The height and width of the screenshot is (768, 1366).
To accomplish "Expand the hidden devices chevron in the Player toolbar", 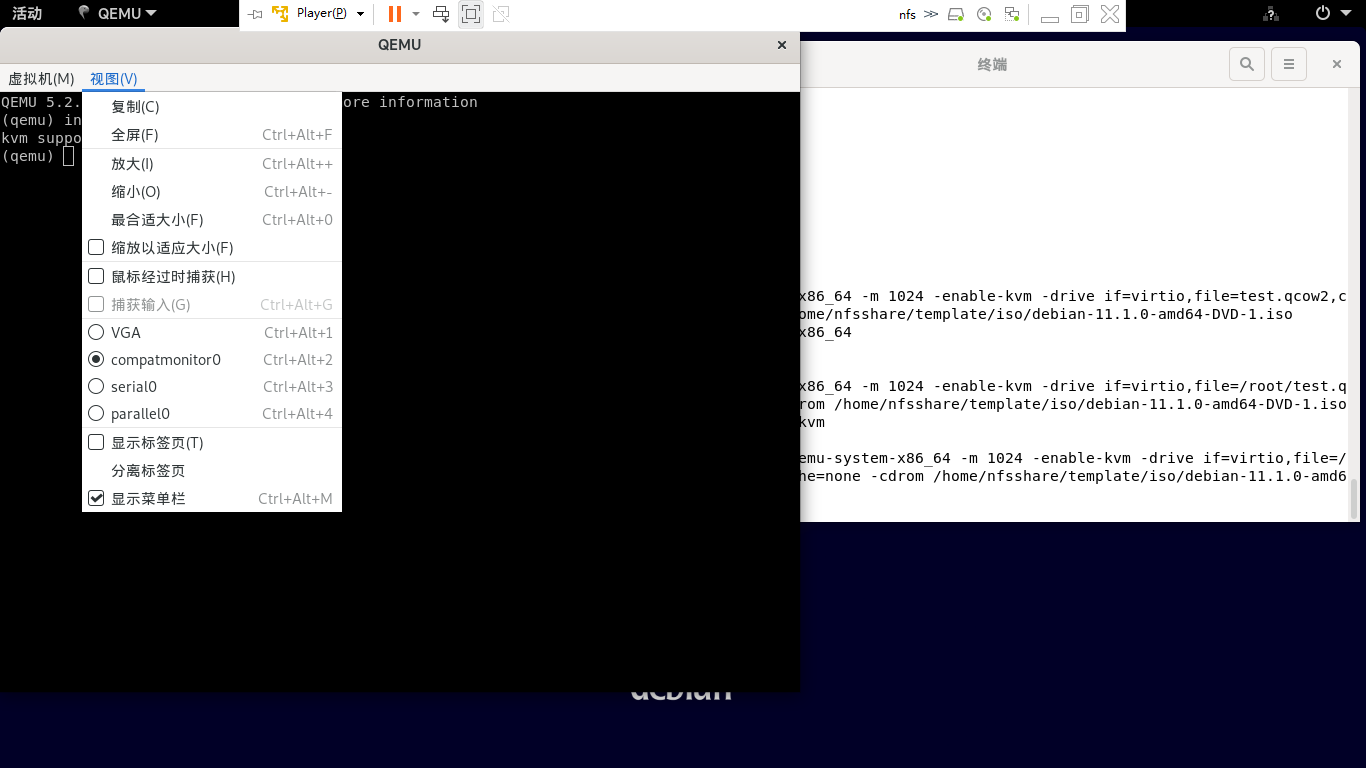I will [931, 14].
